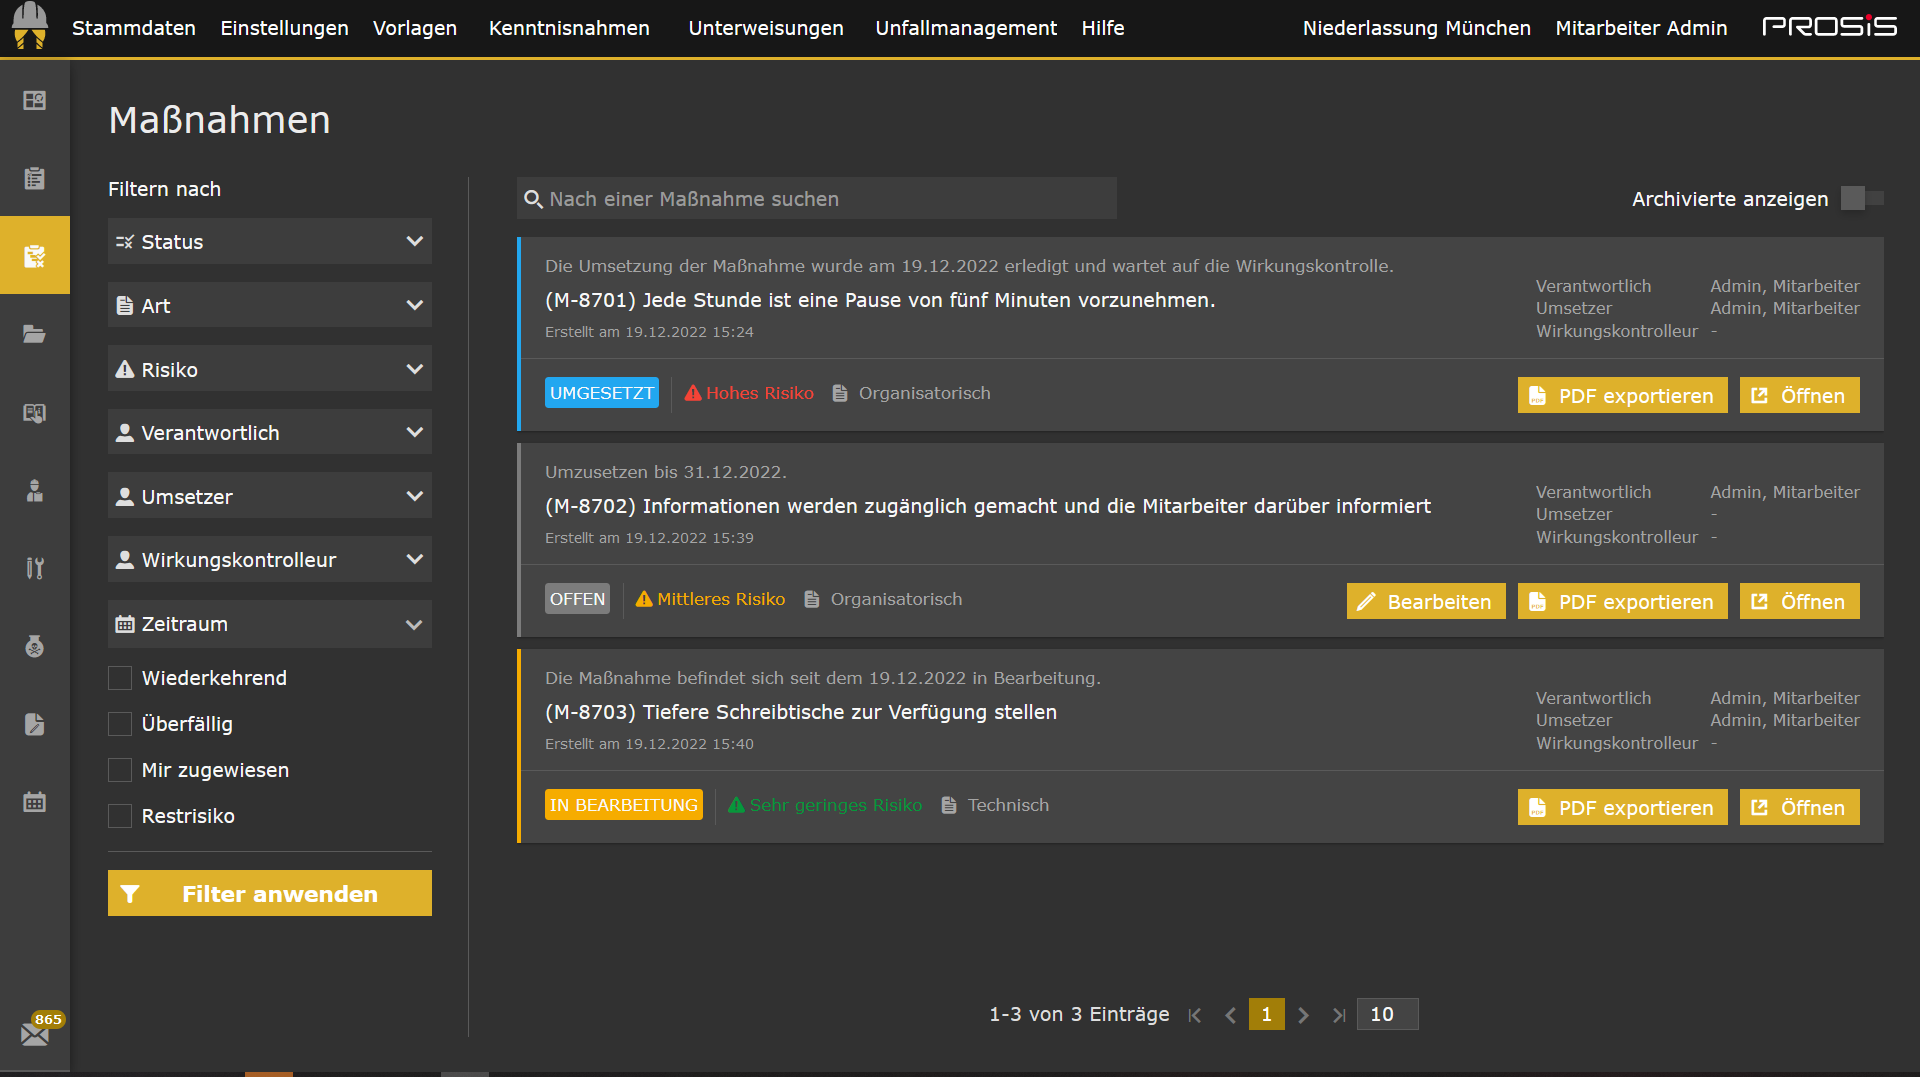Click Bearbeiten on measure M-8702

click(1425, 601)
